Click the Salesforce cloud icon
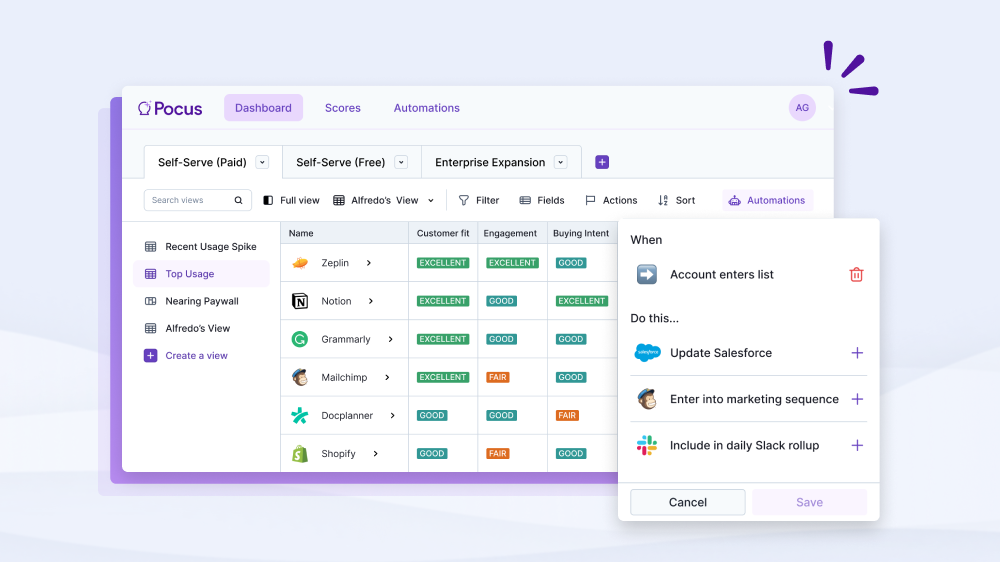Viewport: 1000px width, 562px height. pyautogui.click(x=647, y=352)
